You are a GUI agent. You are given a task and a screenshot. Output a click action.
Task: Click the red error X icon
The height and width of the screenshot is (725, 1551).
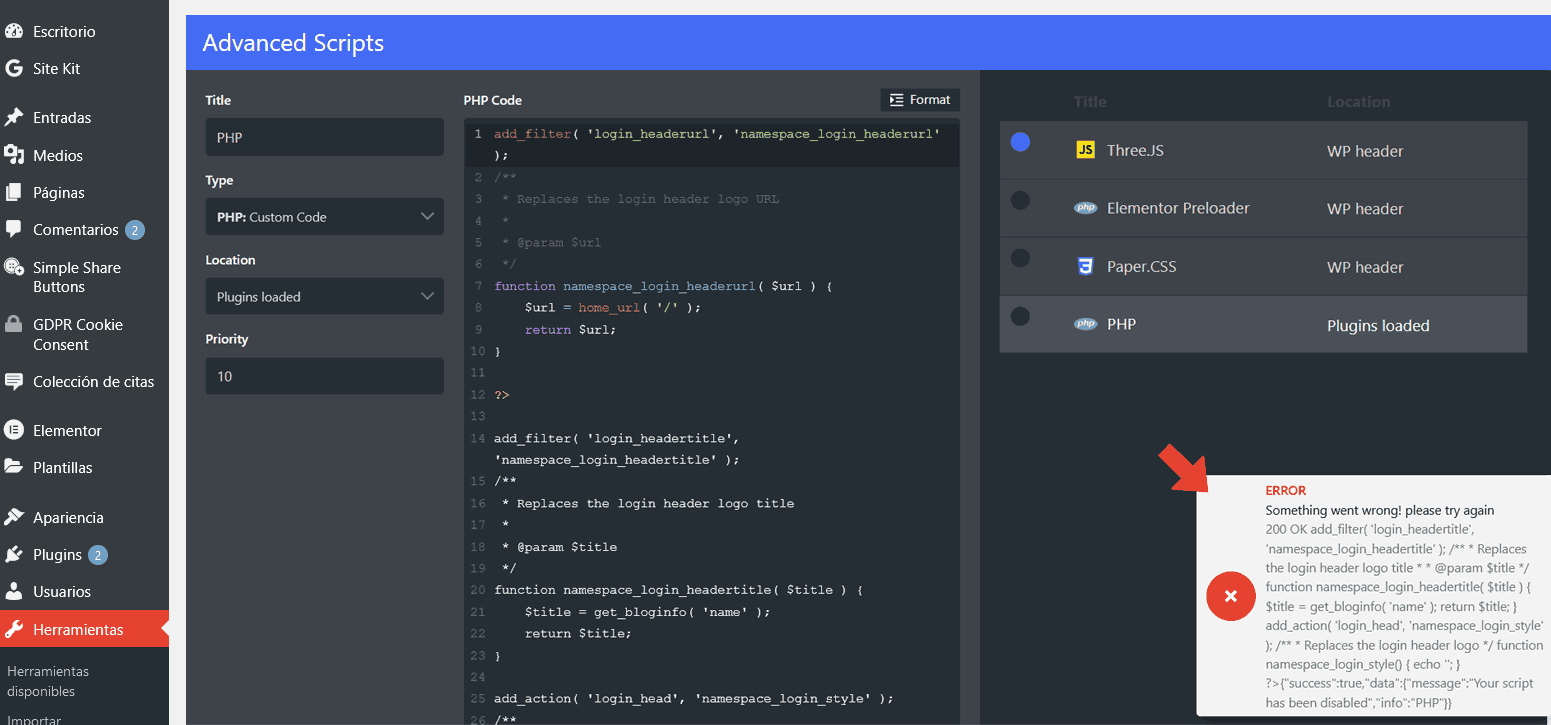tap(1231, 596)
